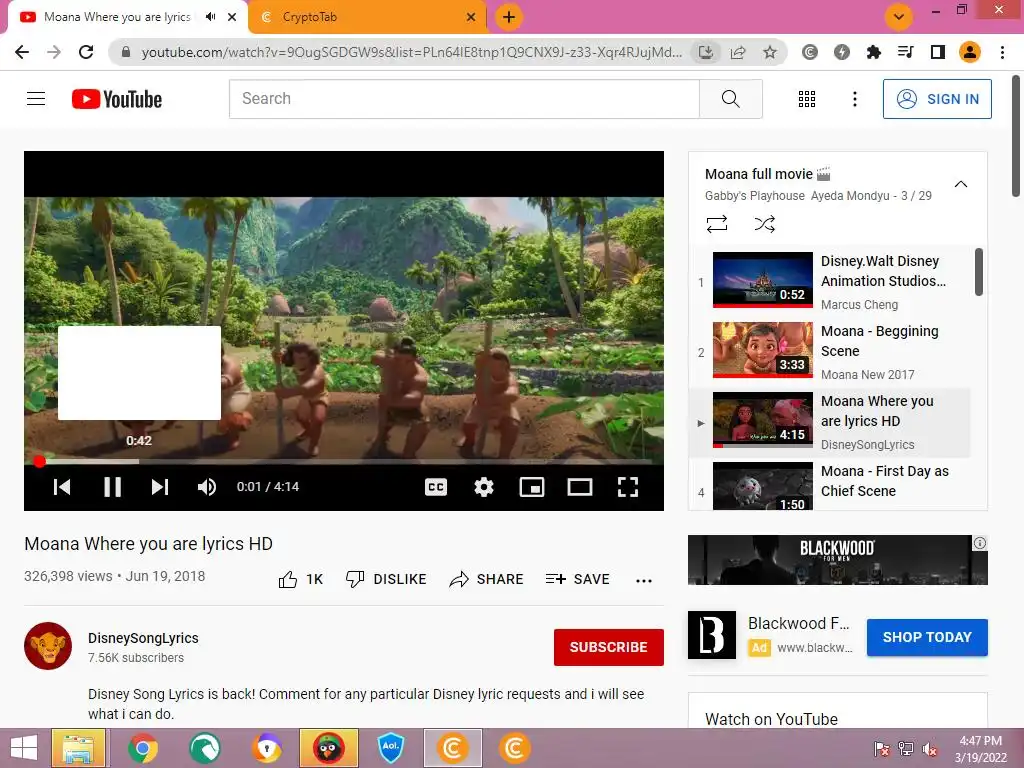Install app icon in address bar

coord(706,52)
